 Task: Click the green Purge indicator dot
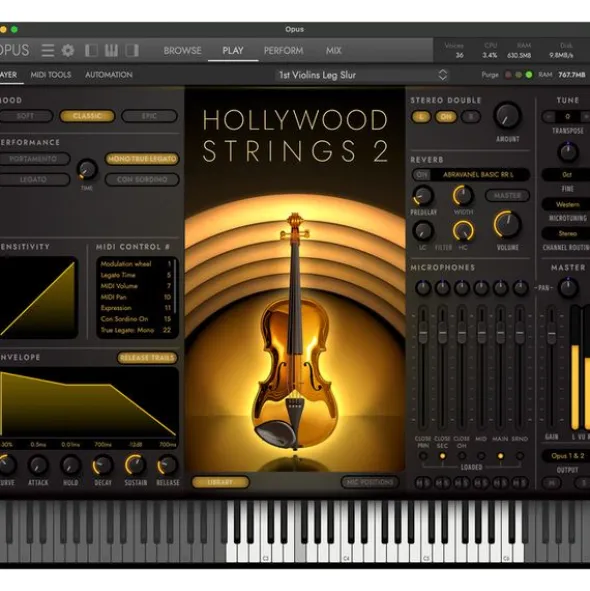[529, 75]
